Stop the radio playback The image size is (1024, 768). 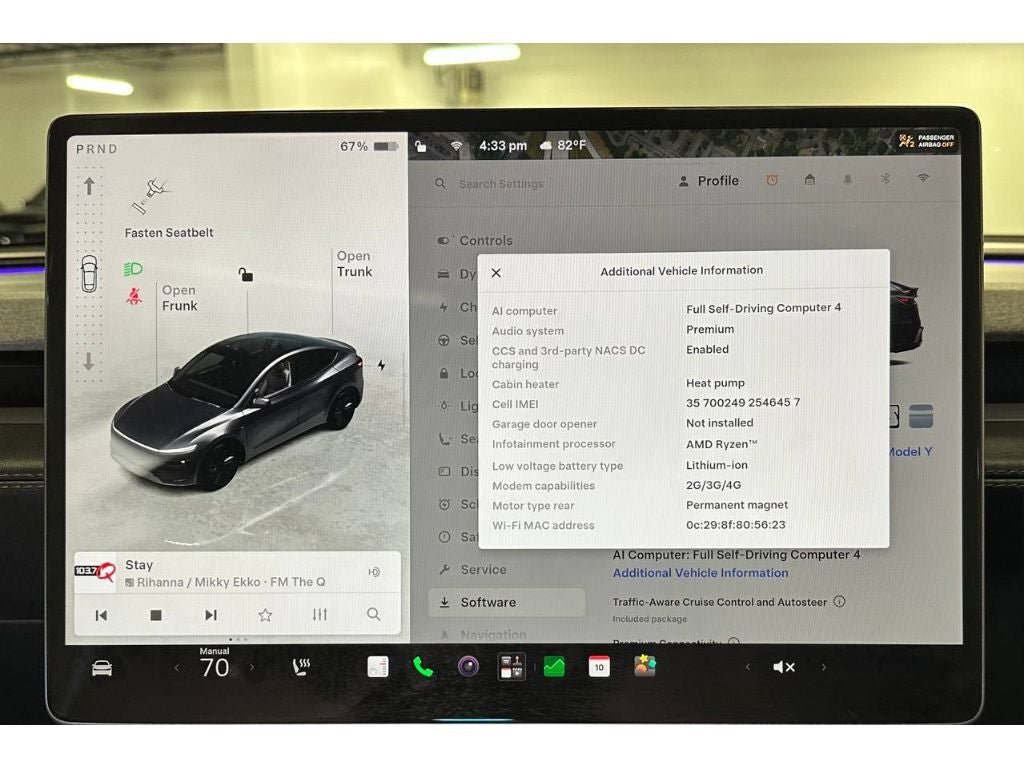coord(156,615)
